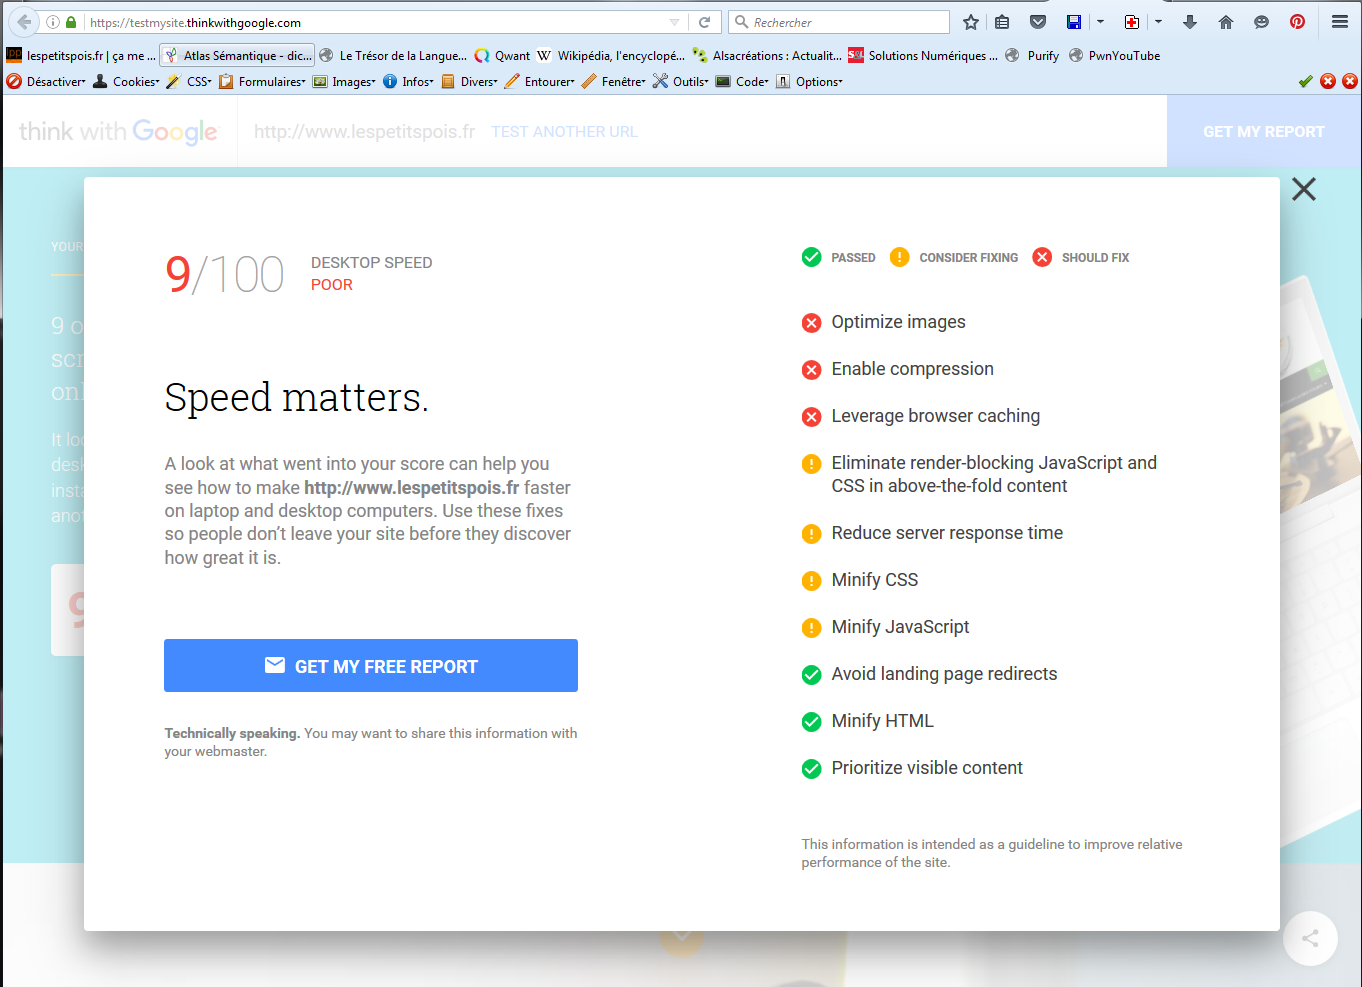Click the GET MY FREE REPORT button
The height and width of the screenshot is (987, 1362).
(371, 666)
